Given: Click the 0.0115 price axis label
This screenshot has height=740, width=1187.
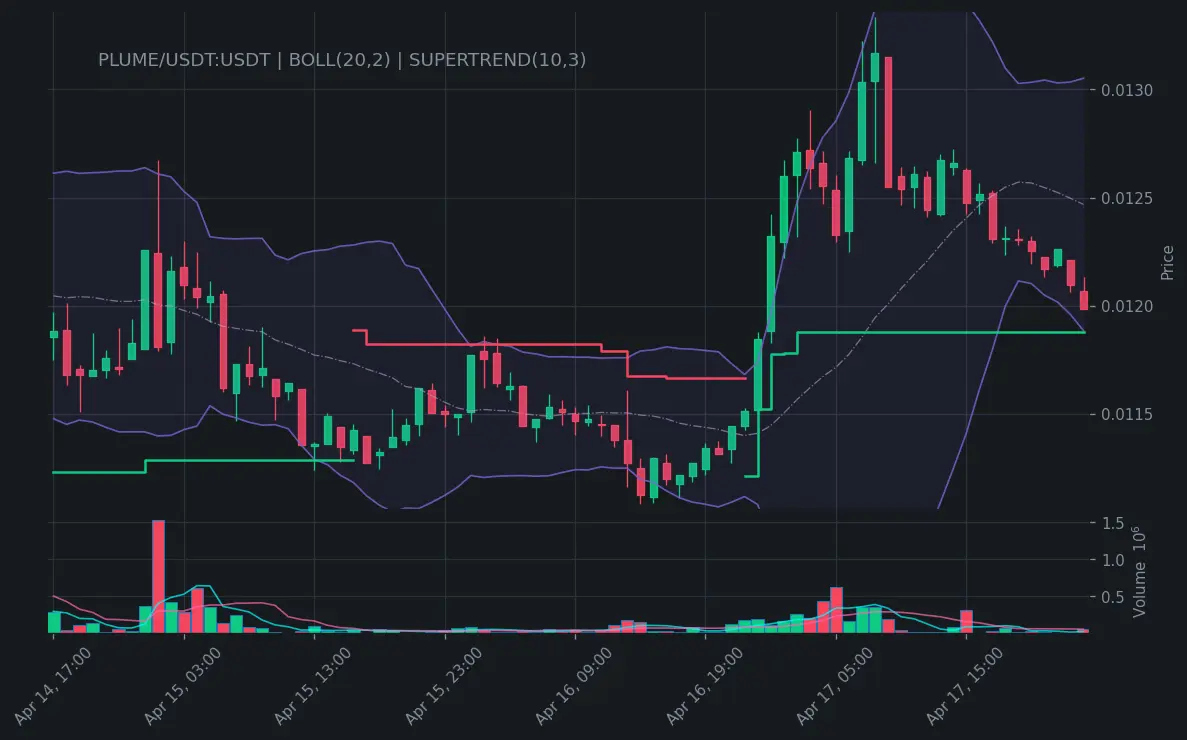Looking at the screenshot, I should pos(1126,414).
